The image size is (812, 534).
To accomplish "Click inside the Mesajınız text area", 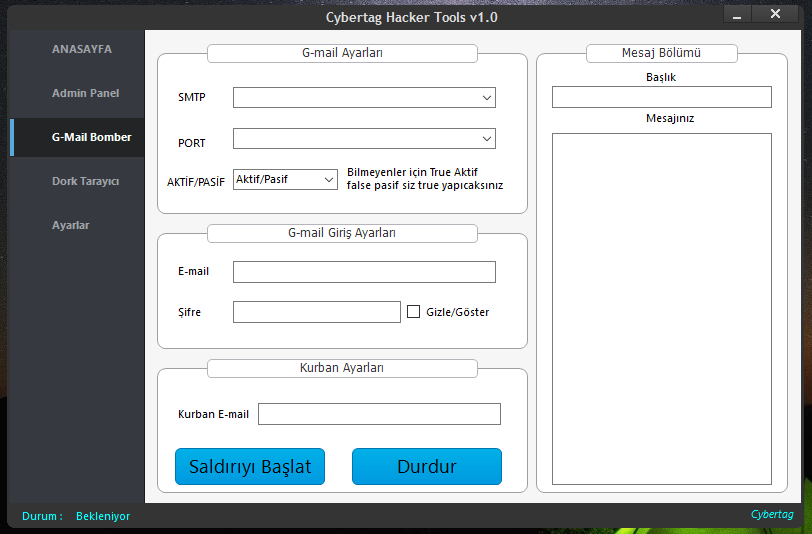I will pos(661,309).
